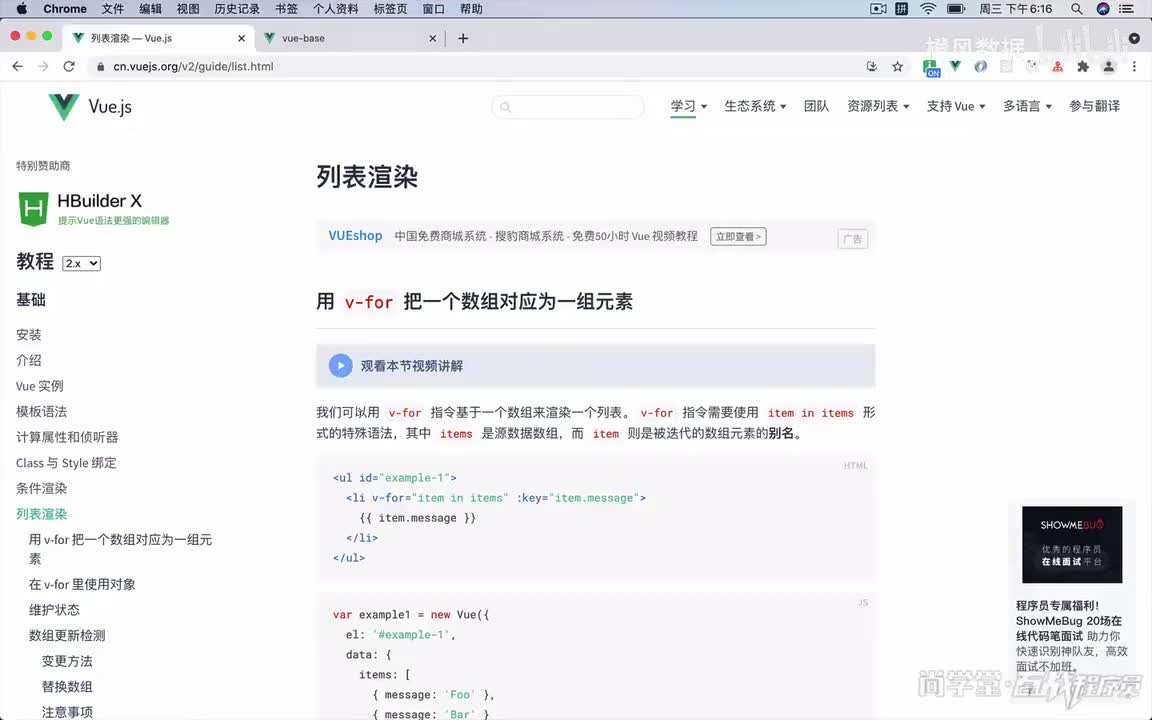Bookmark page with the star icon
This screenshot has height=720, width=1152.
pos(897,66)
